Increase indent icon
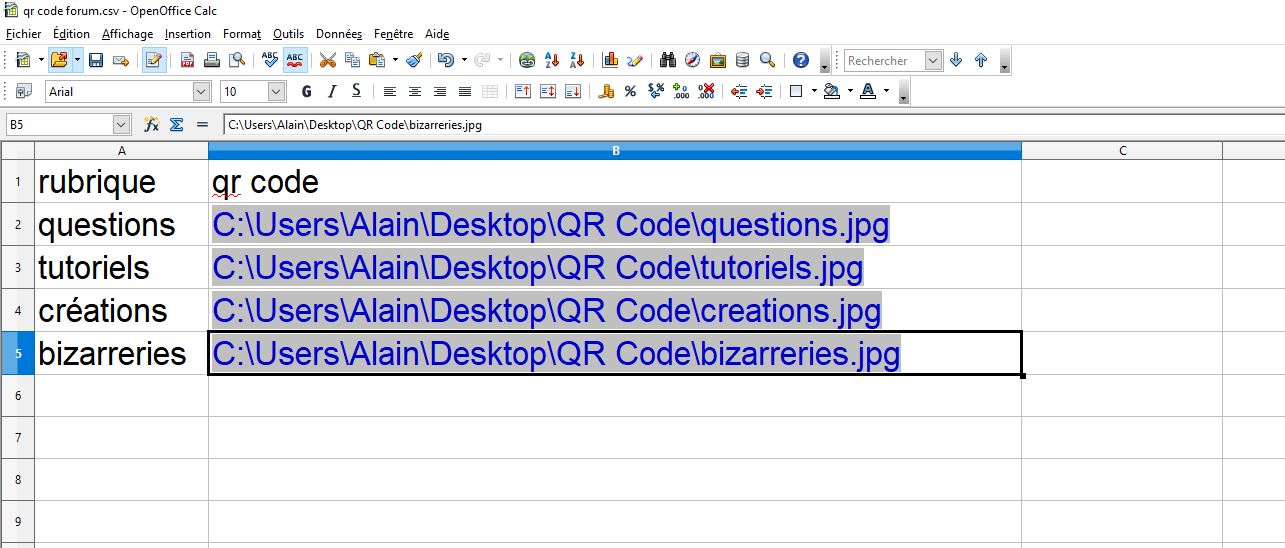1285x548 pixels. point(764,91)
